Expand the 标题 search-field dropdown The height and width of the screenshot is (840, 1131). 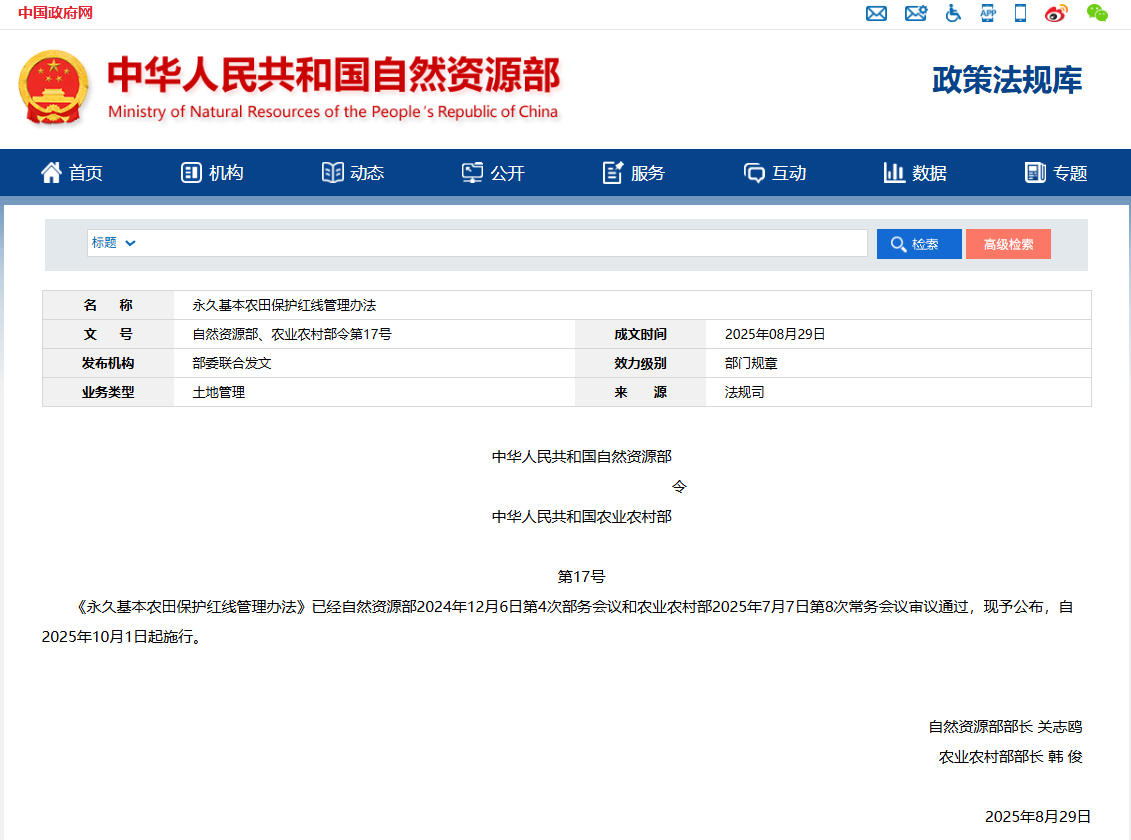113,243
